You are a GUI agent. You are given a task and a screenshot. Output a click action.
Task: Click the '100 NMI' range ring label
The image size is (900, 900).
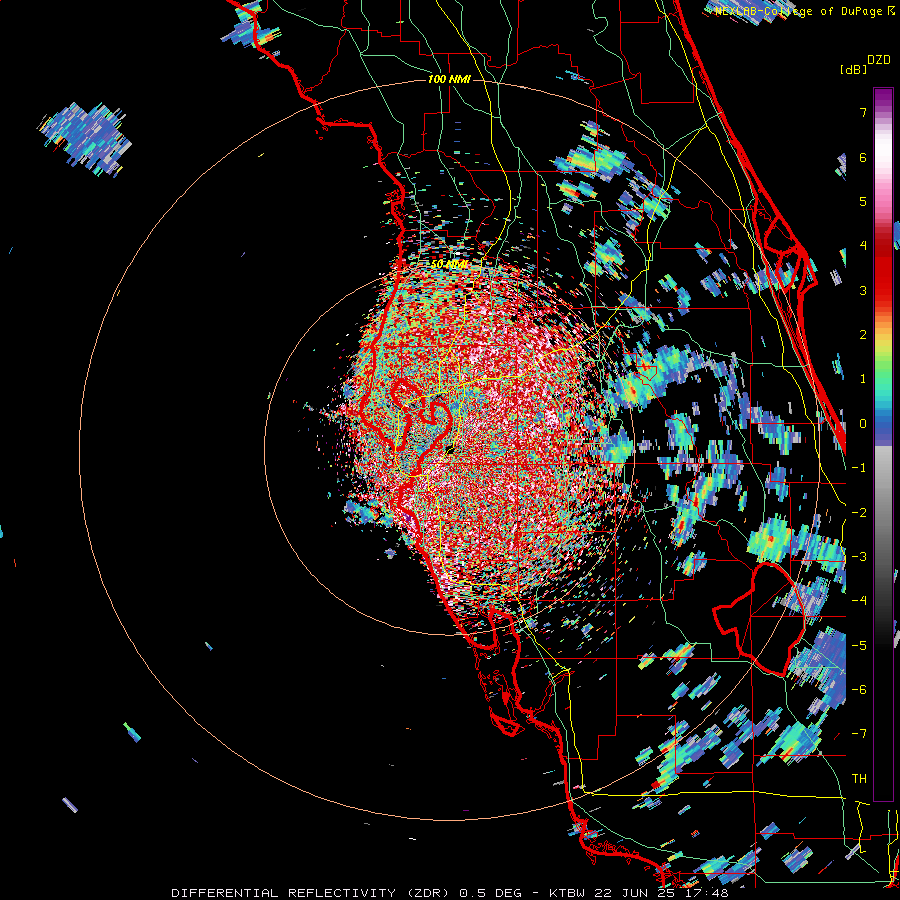(x=449, y=79)
